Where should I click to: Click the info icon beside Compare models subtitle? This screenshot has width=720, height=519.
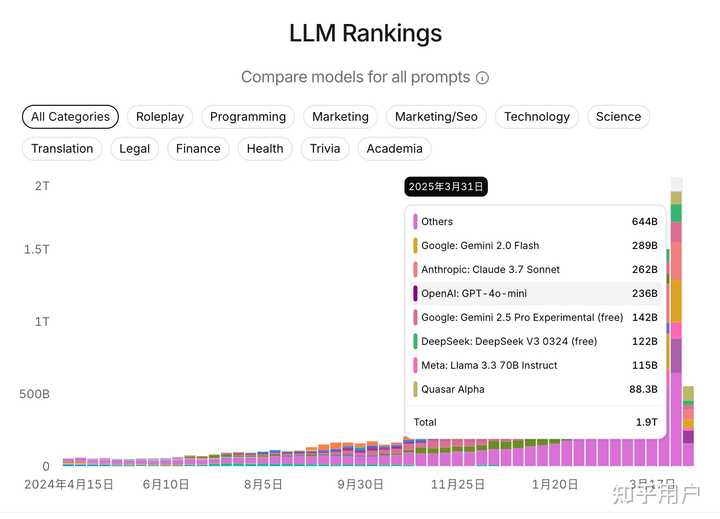coord(482,78)
